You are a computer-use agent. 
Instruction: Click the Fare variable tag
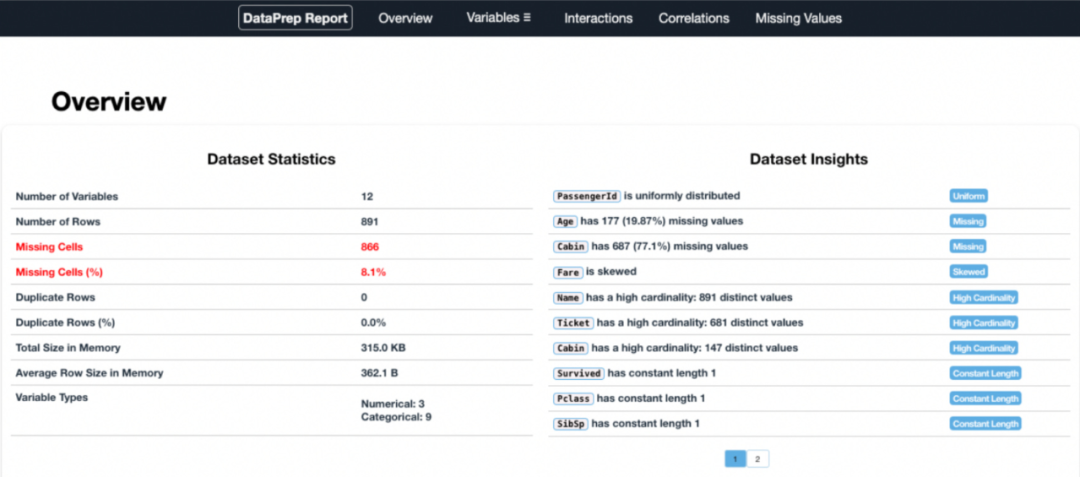(x=568, y=272)
